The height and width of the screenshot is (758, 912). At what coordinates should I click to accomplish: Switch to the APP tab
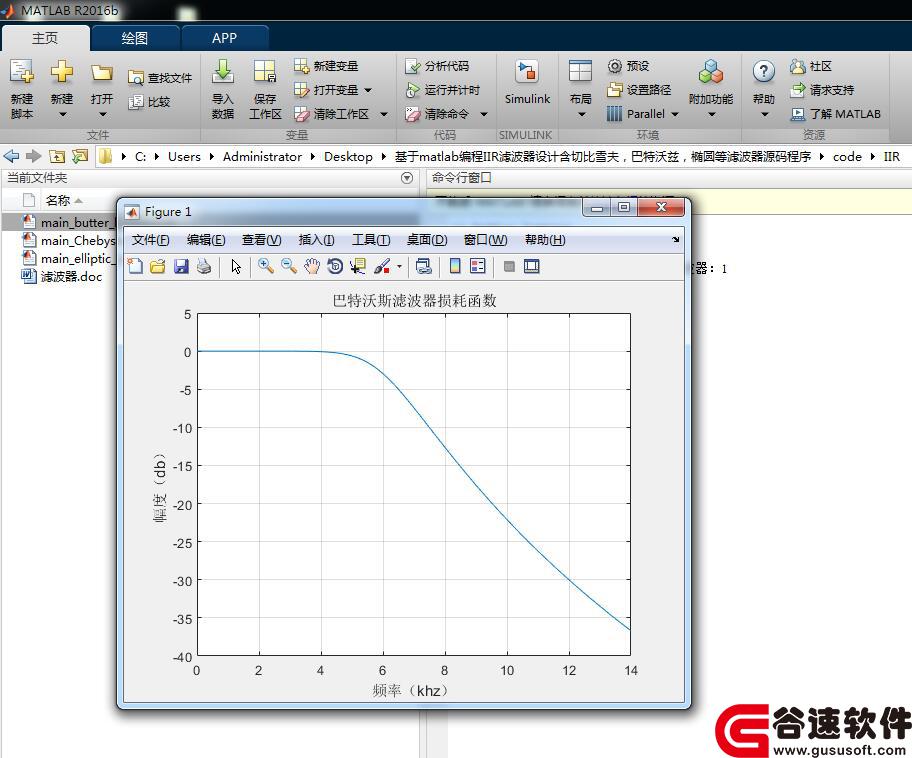224,38
